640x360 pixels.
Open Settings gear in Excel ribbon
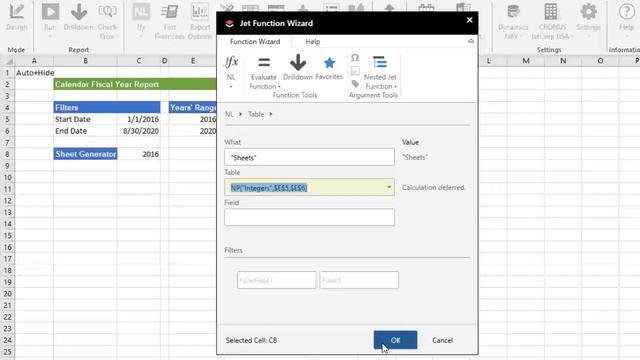coord(588,11)
